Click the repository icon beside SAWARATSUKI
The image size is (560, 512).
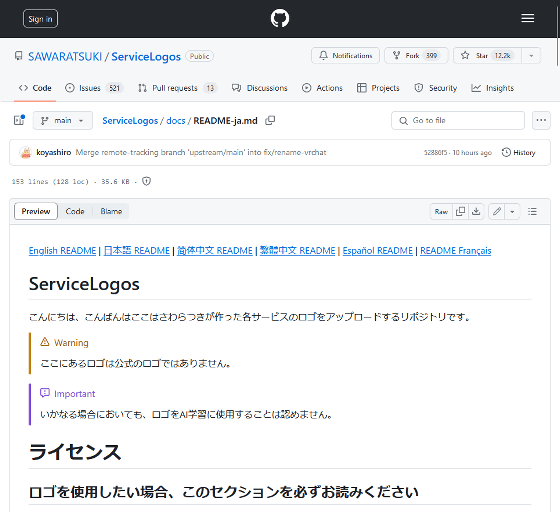click(19, 56)
